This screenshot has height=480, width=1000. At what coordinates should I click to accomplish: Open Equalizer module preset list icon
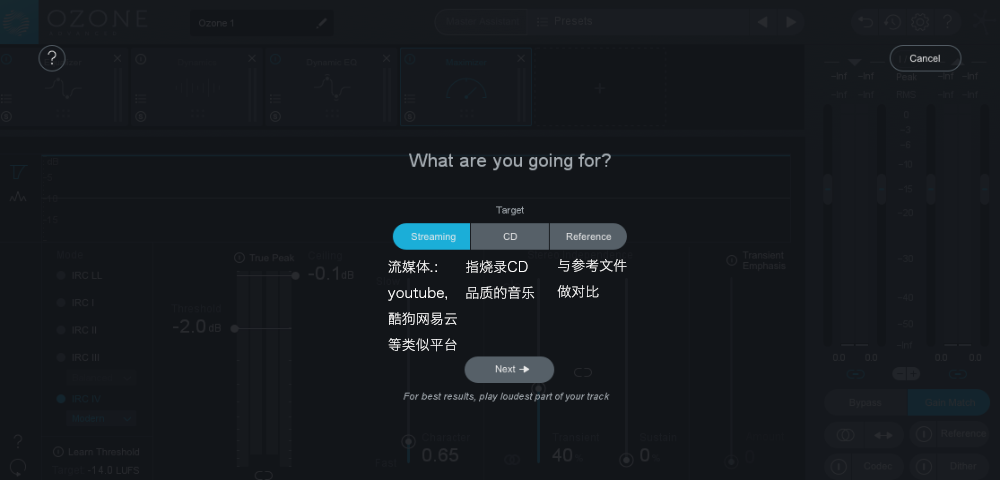click(6, 99)
